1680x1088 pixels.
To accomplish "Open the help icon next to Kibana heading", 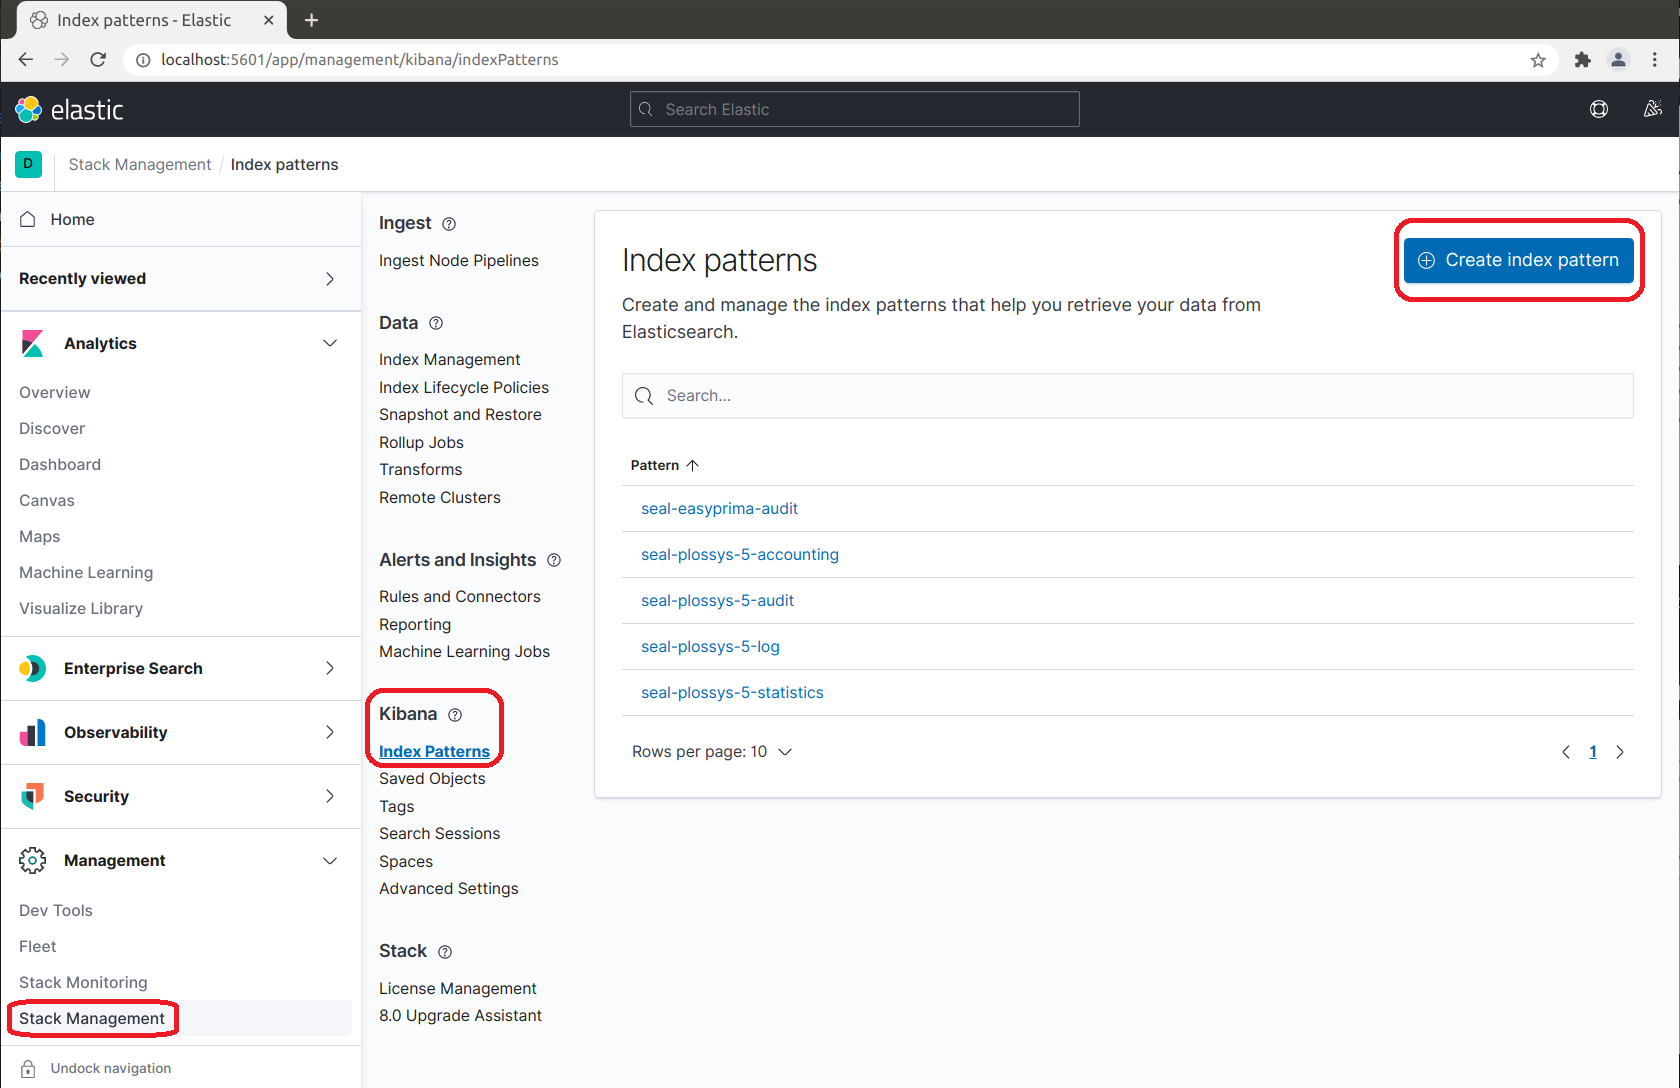I will point(457,714).
